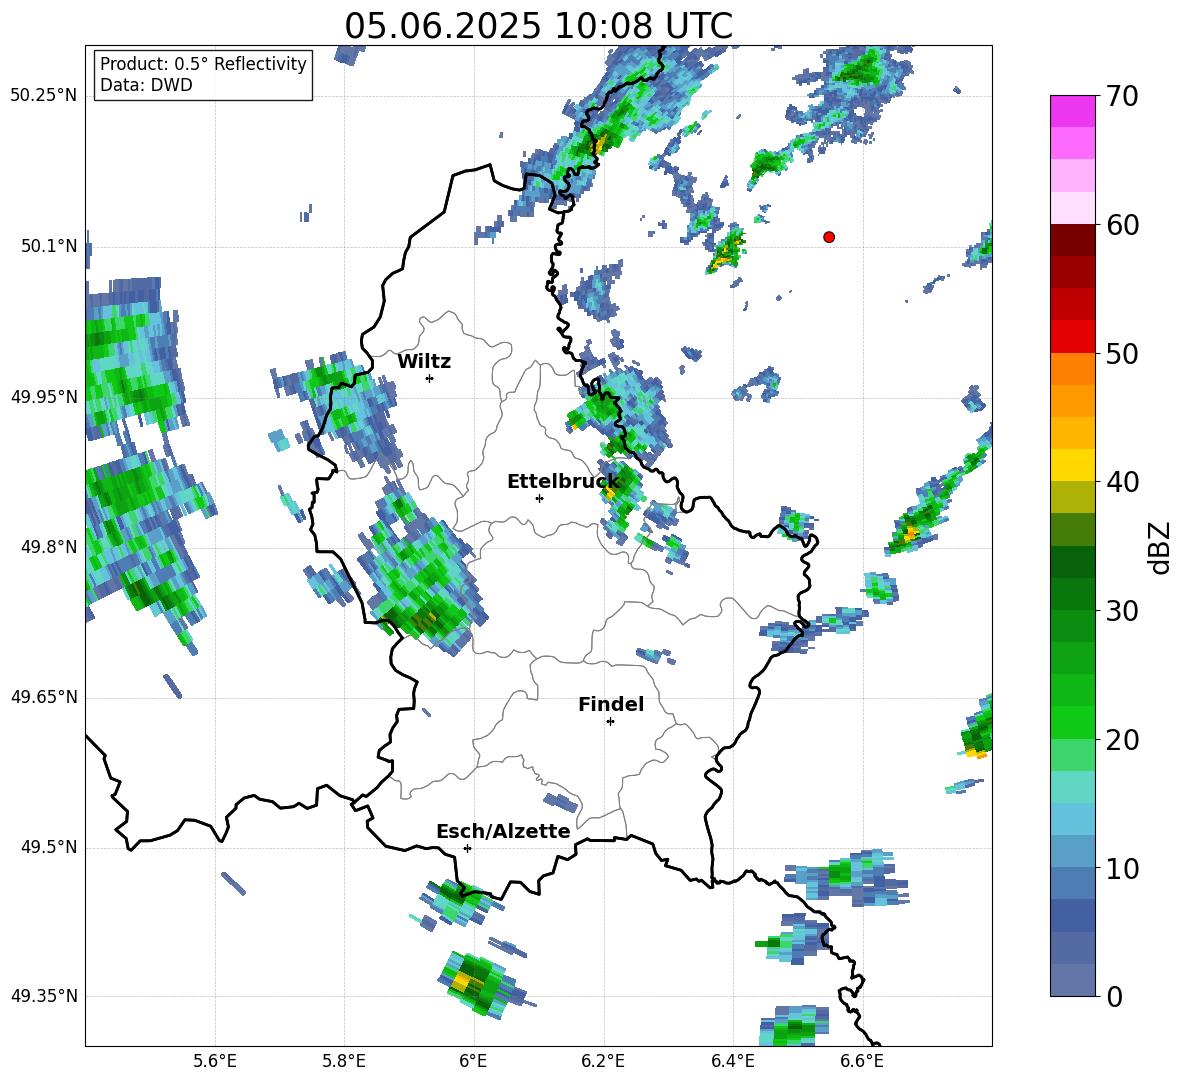The image size is (1184, 1081).
Task: Click the 49.65°N latitude label
Action: tap(44, 696)
